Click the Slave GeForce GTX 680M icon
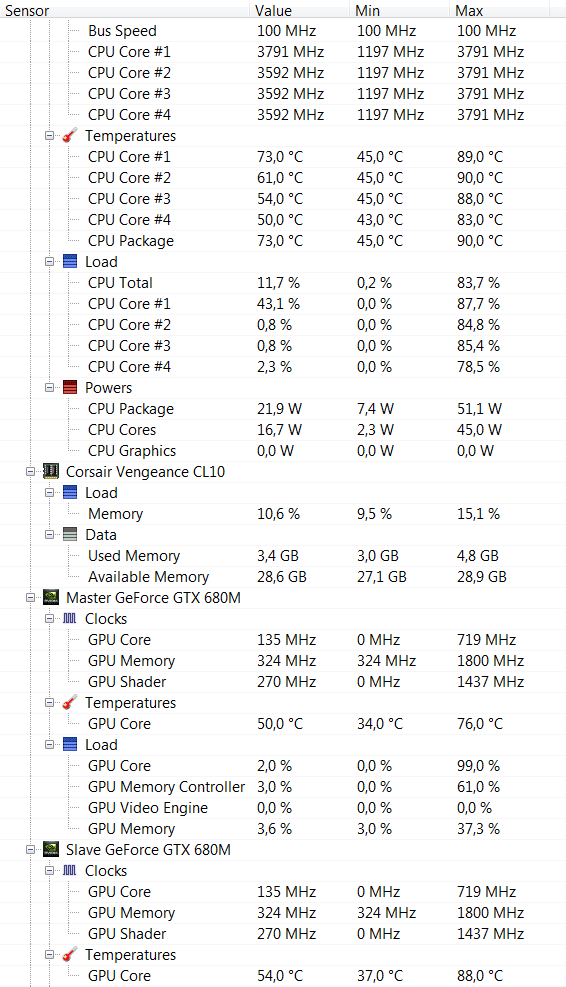 (x=51, y=849)
